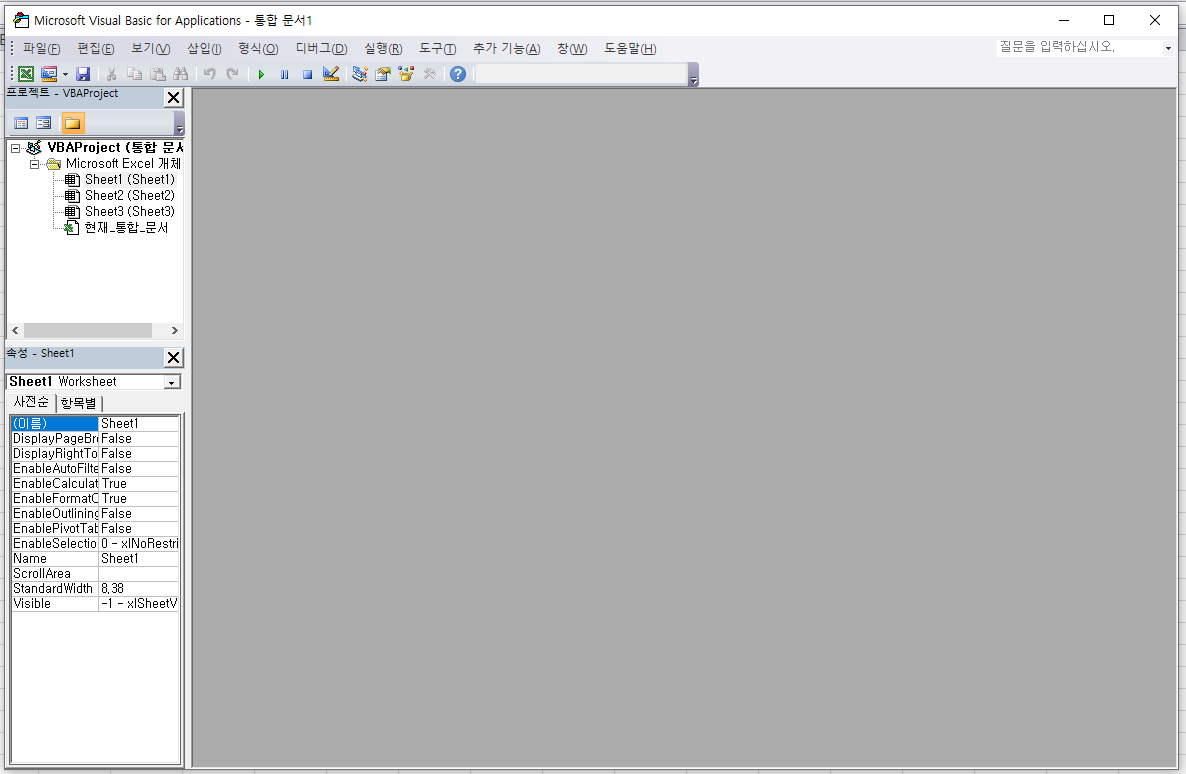
Task: Click the Cut scissors icon
Action: coord(111,74)
